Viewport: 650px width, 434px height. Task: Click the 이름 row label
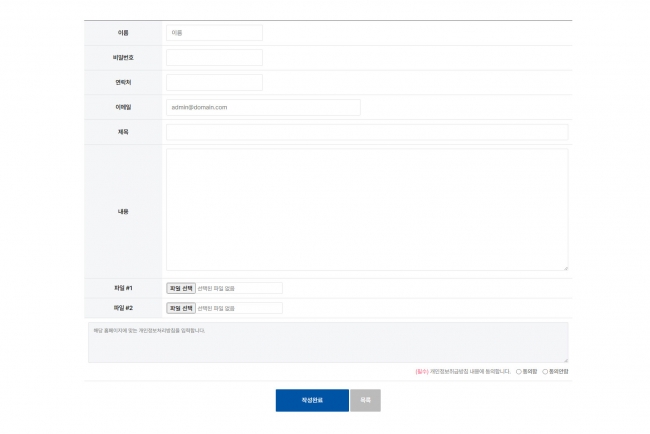click(123, 33)
